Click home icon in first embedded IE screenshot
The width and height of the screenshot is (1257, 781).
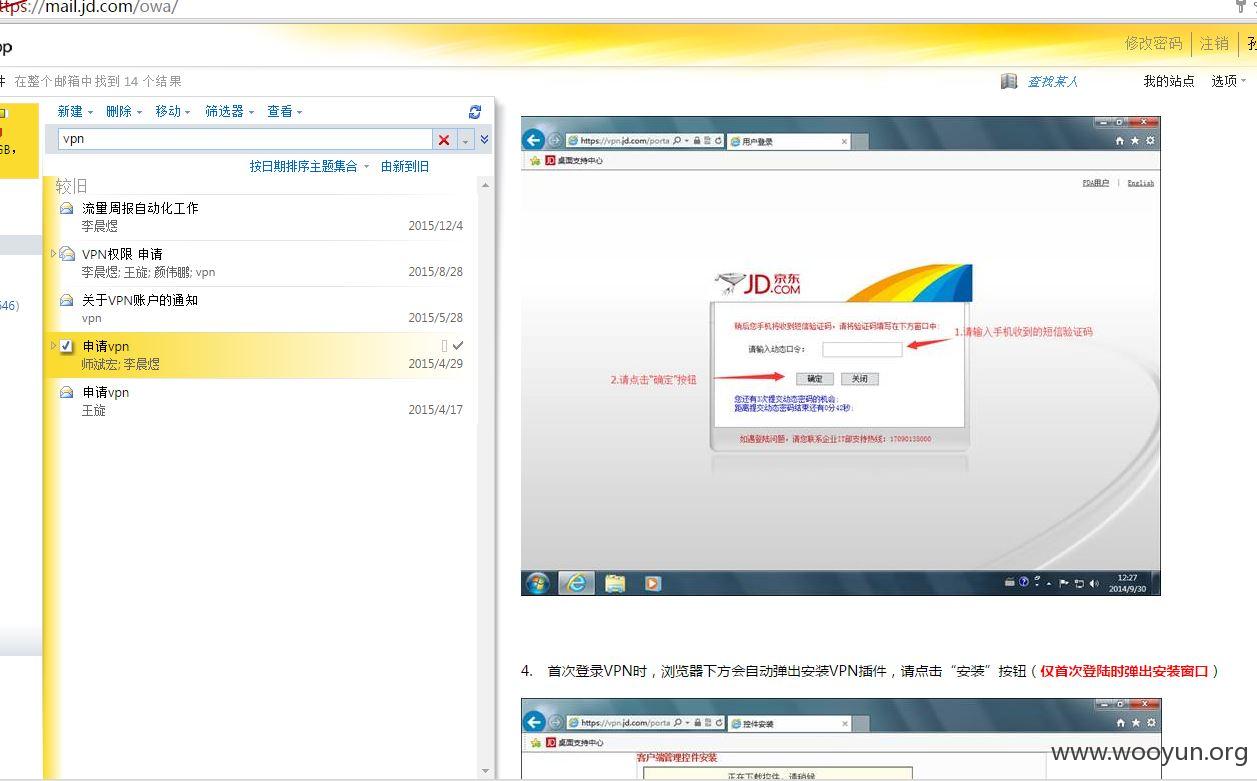pos(1120,141)
